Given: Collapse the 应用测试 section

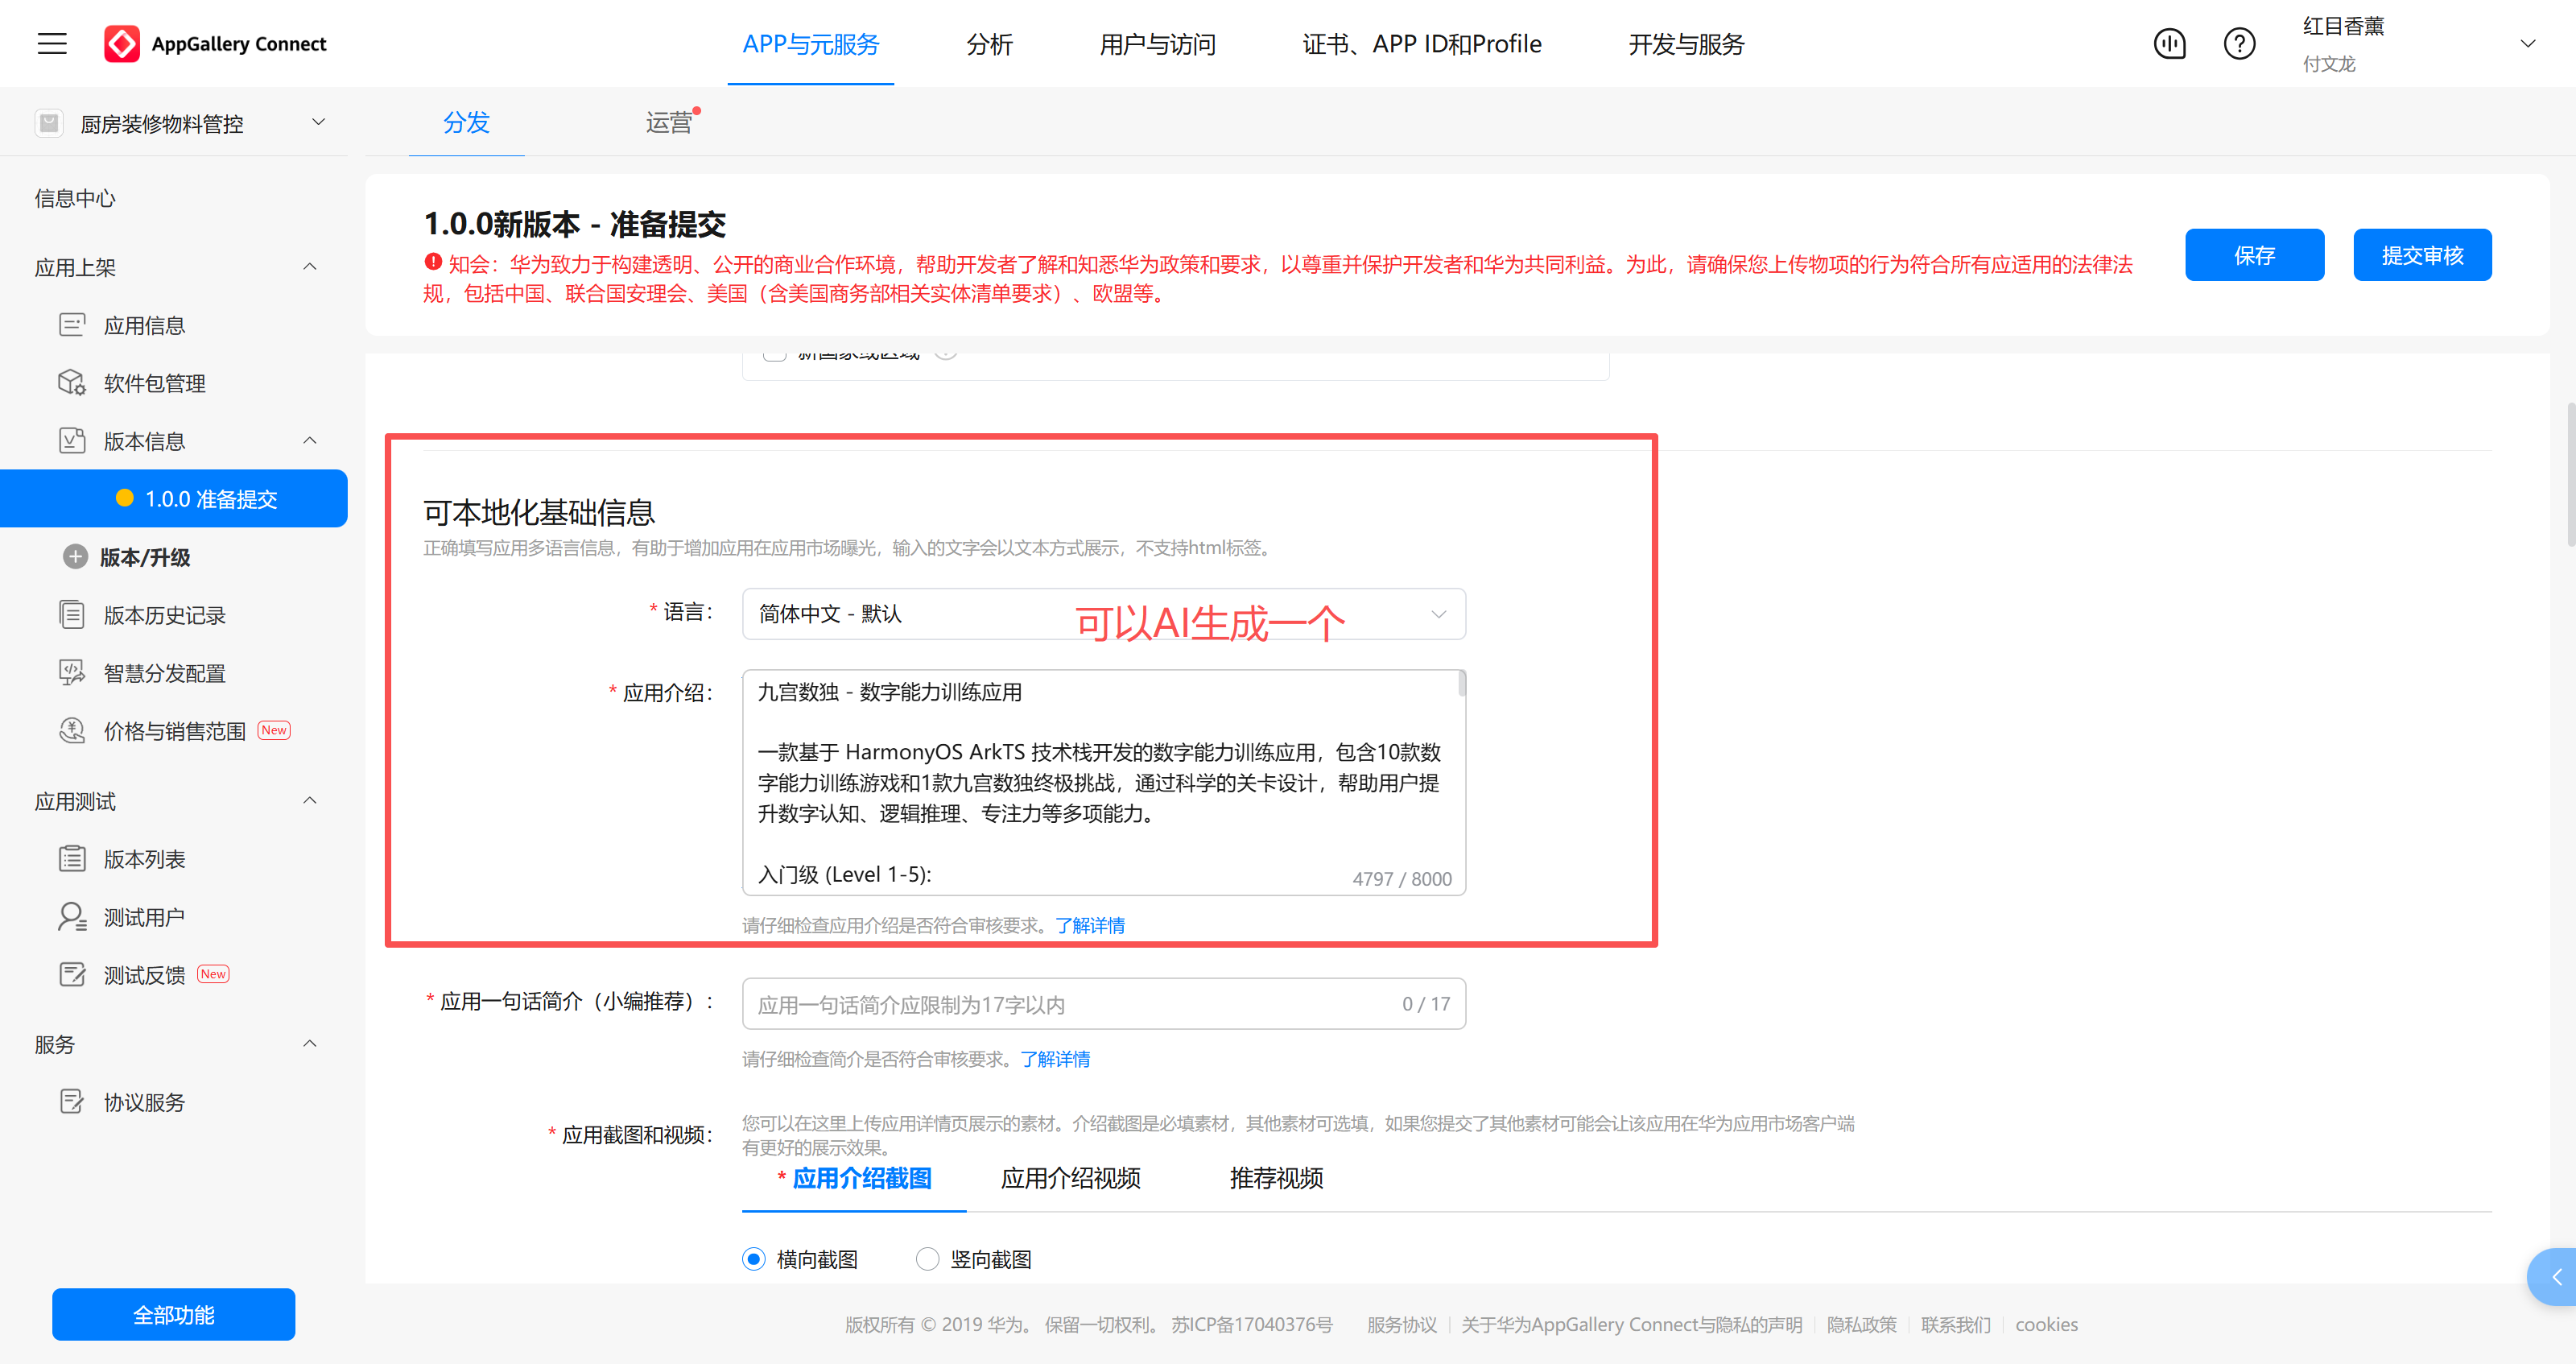Looking at the screenshot, I should click(x=310, y=801).
